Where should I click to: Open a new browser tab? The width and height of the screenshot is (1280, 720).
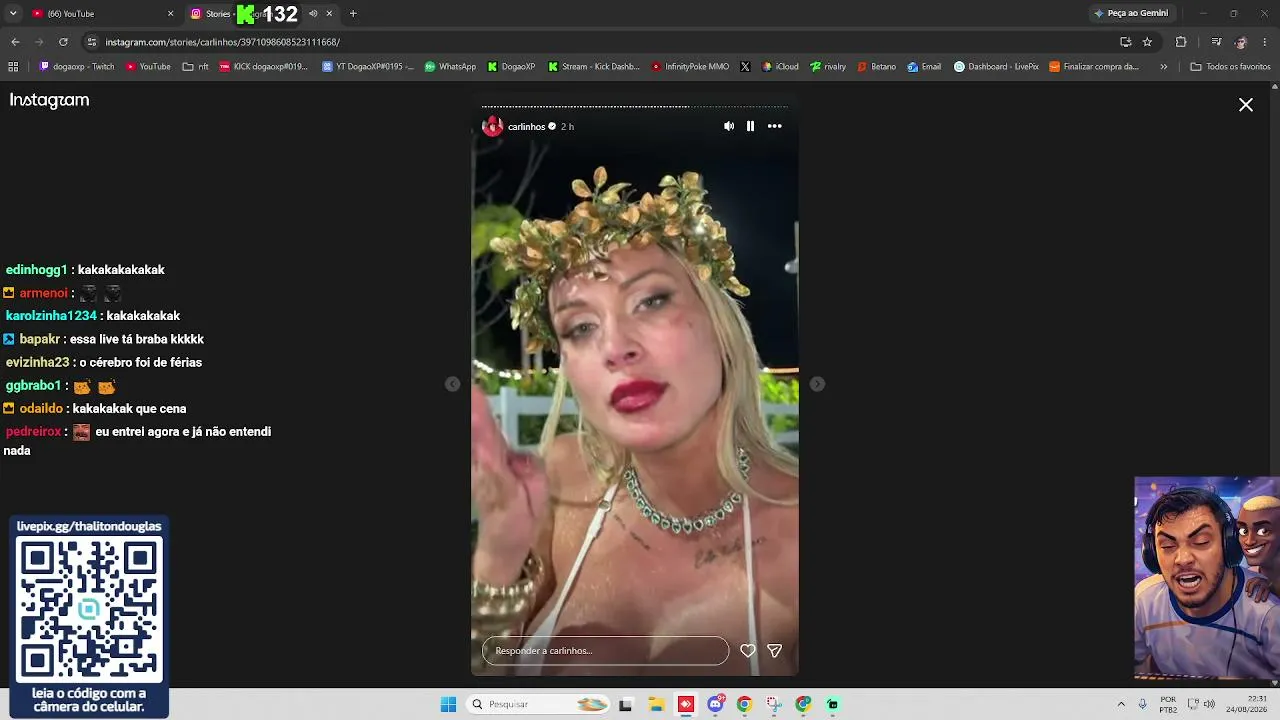coord(353,14)
